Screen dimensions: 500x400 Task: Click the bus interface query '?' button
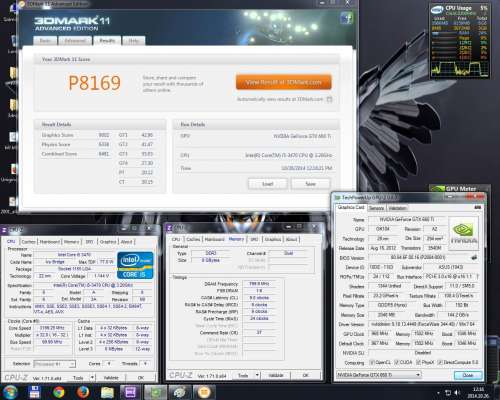(477, 277)
